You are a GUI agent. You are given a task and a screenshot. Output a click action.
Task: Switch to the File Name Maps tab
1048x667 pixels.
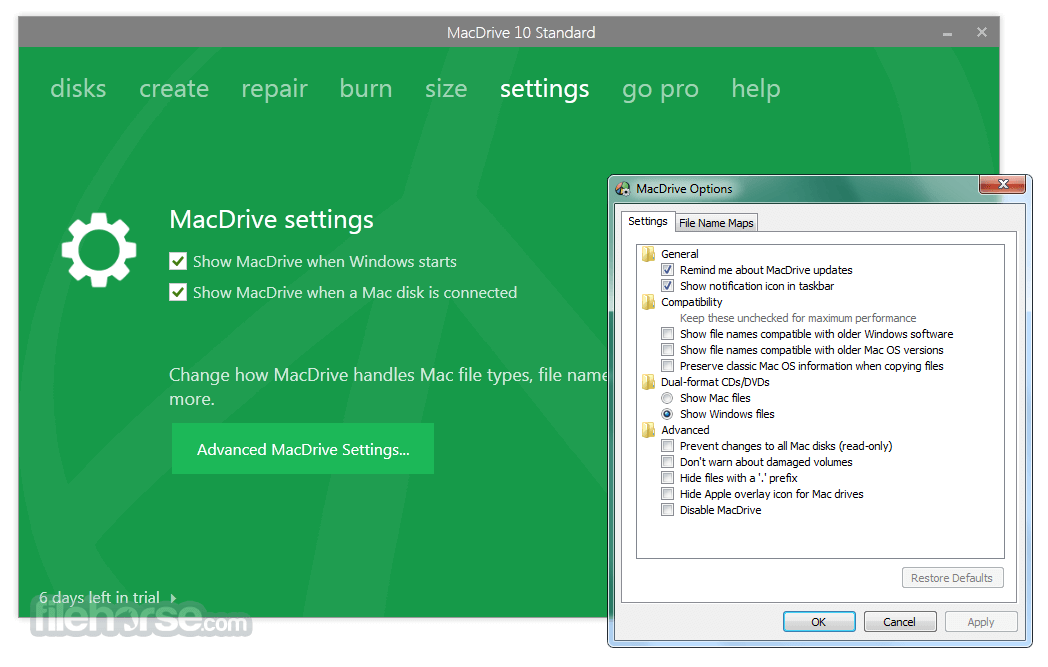point(716,223)
